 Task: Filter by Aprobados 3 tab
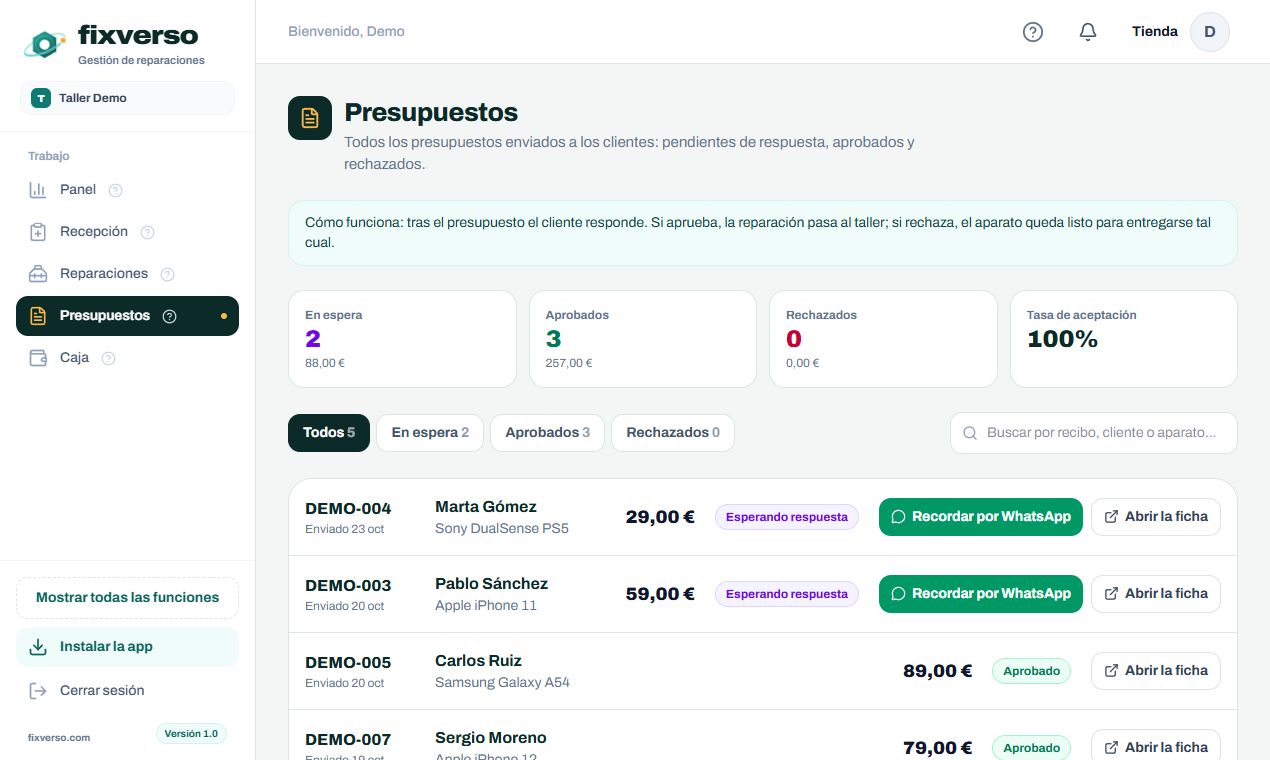(x=547, y=433)
